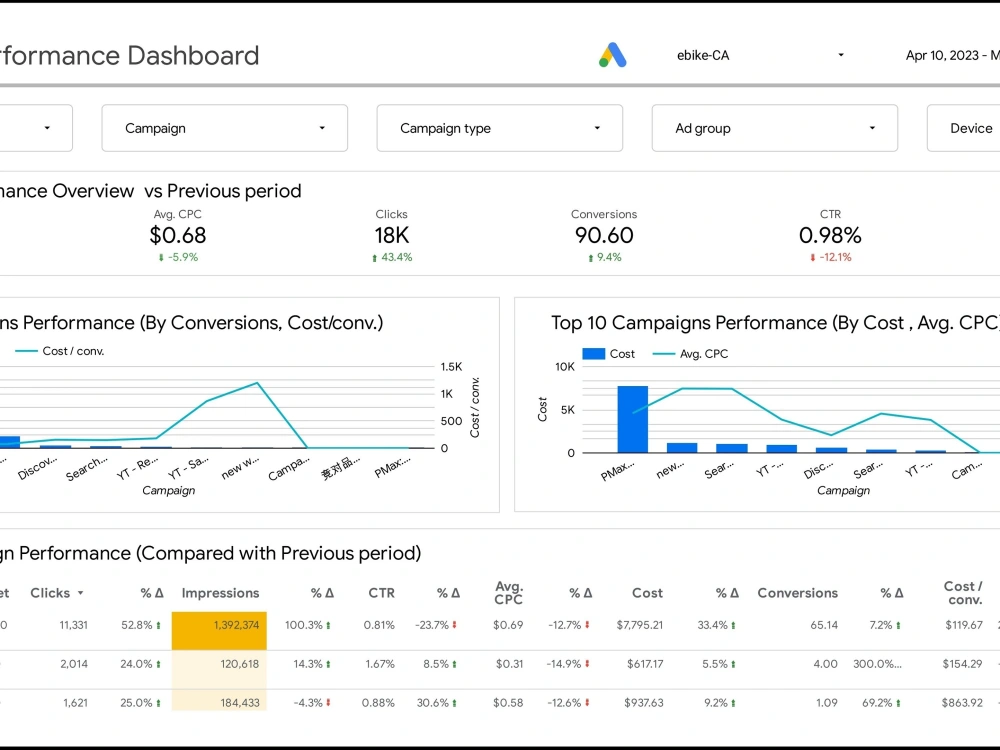Click the $119.67 cost per conversion cell

[964, 625]
